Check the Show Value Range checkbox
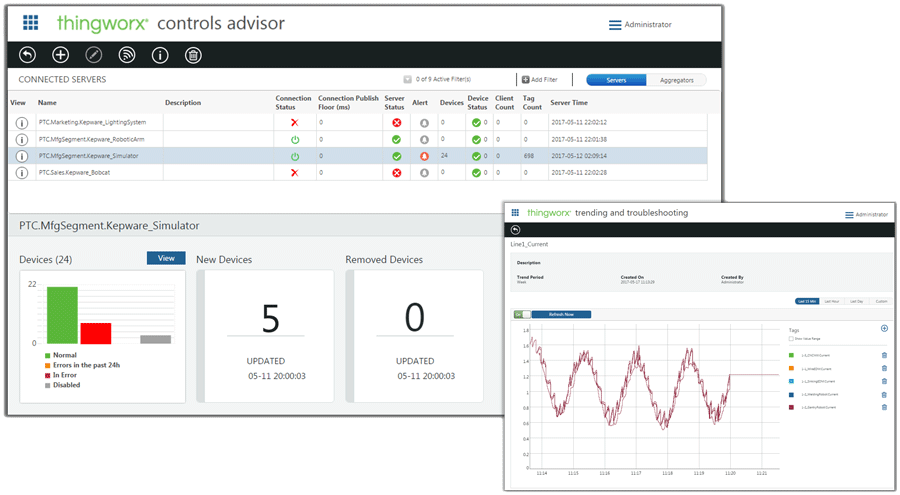The height and width of the screenshot is (495, 900). click(x=791, y=339)
